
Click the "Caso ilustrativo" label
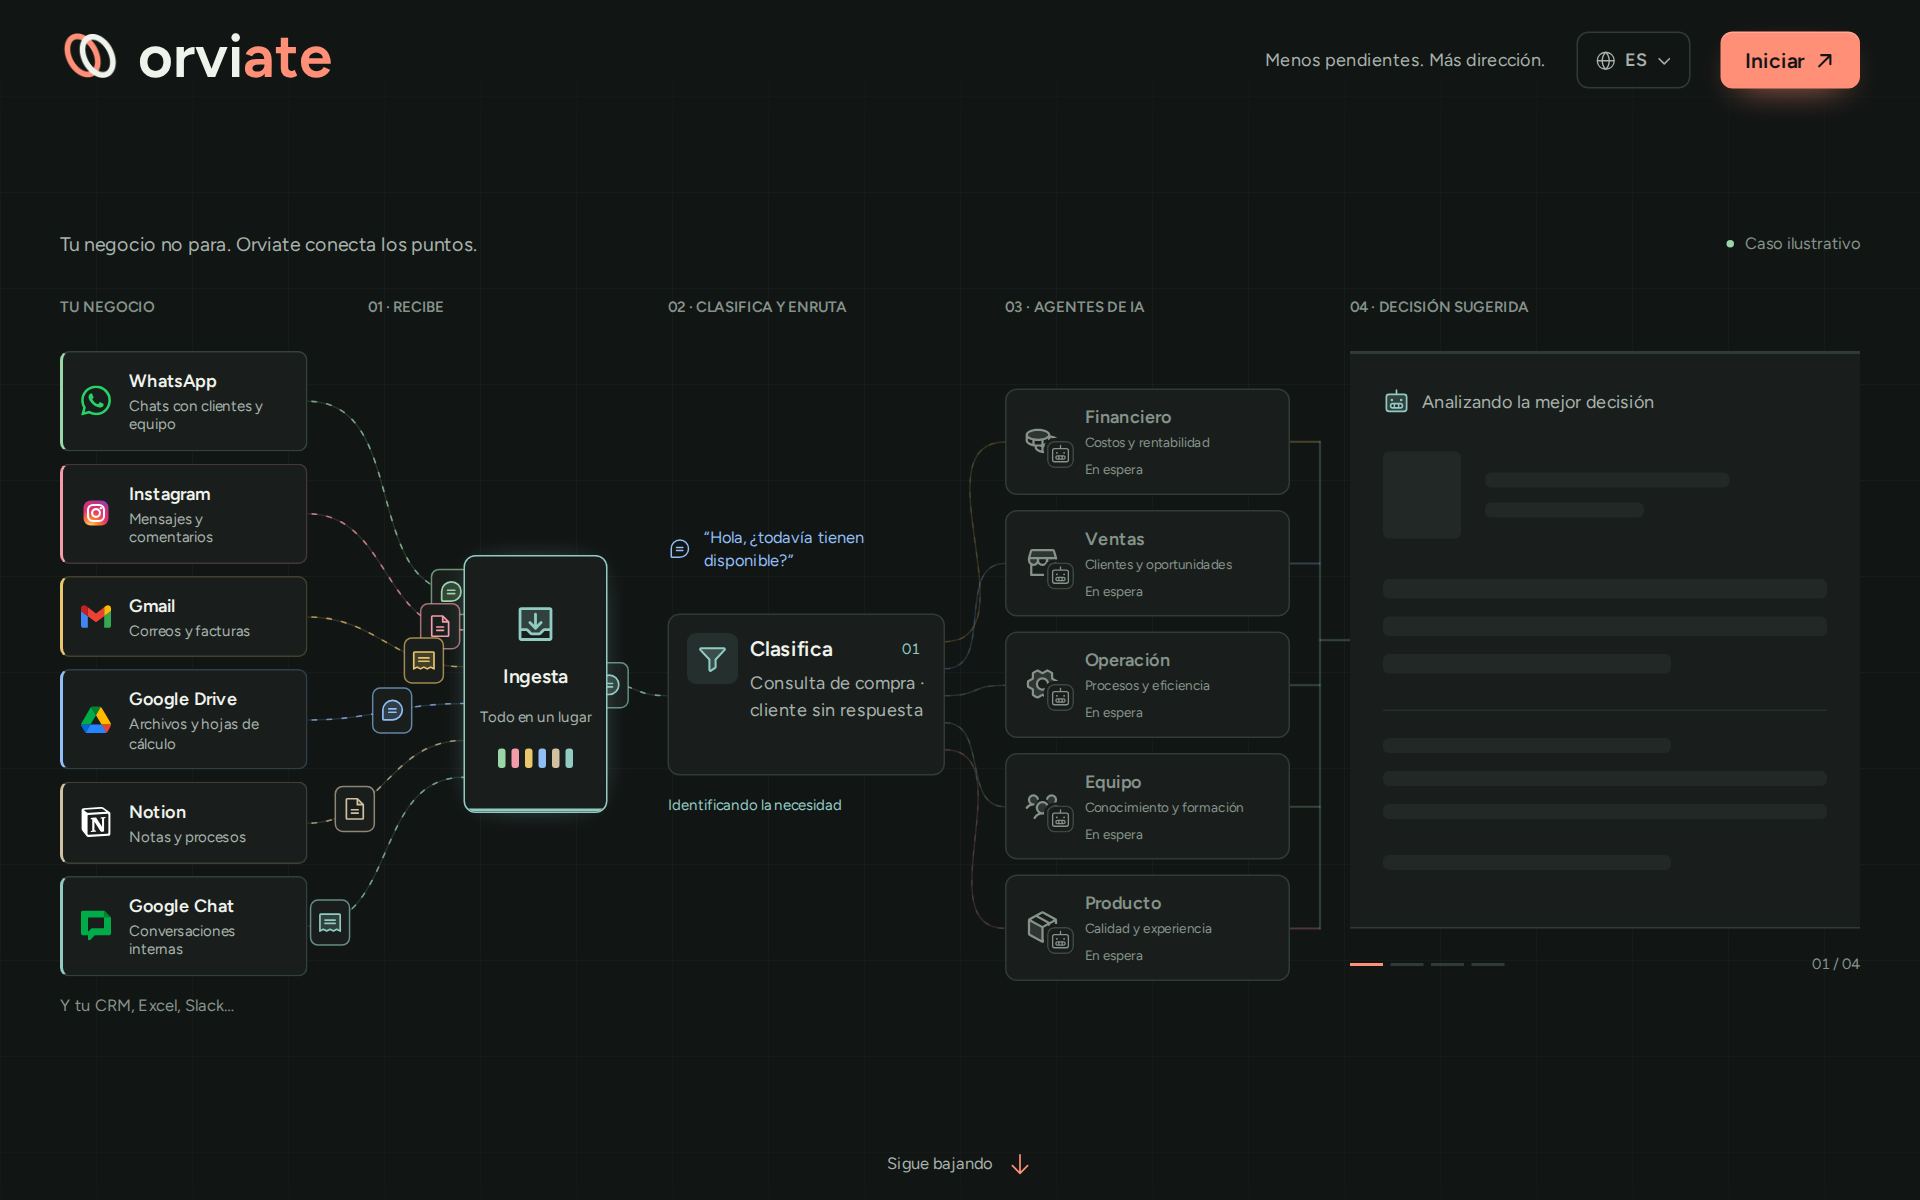pyautogui.click(x=1802, y=243)
